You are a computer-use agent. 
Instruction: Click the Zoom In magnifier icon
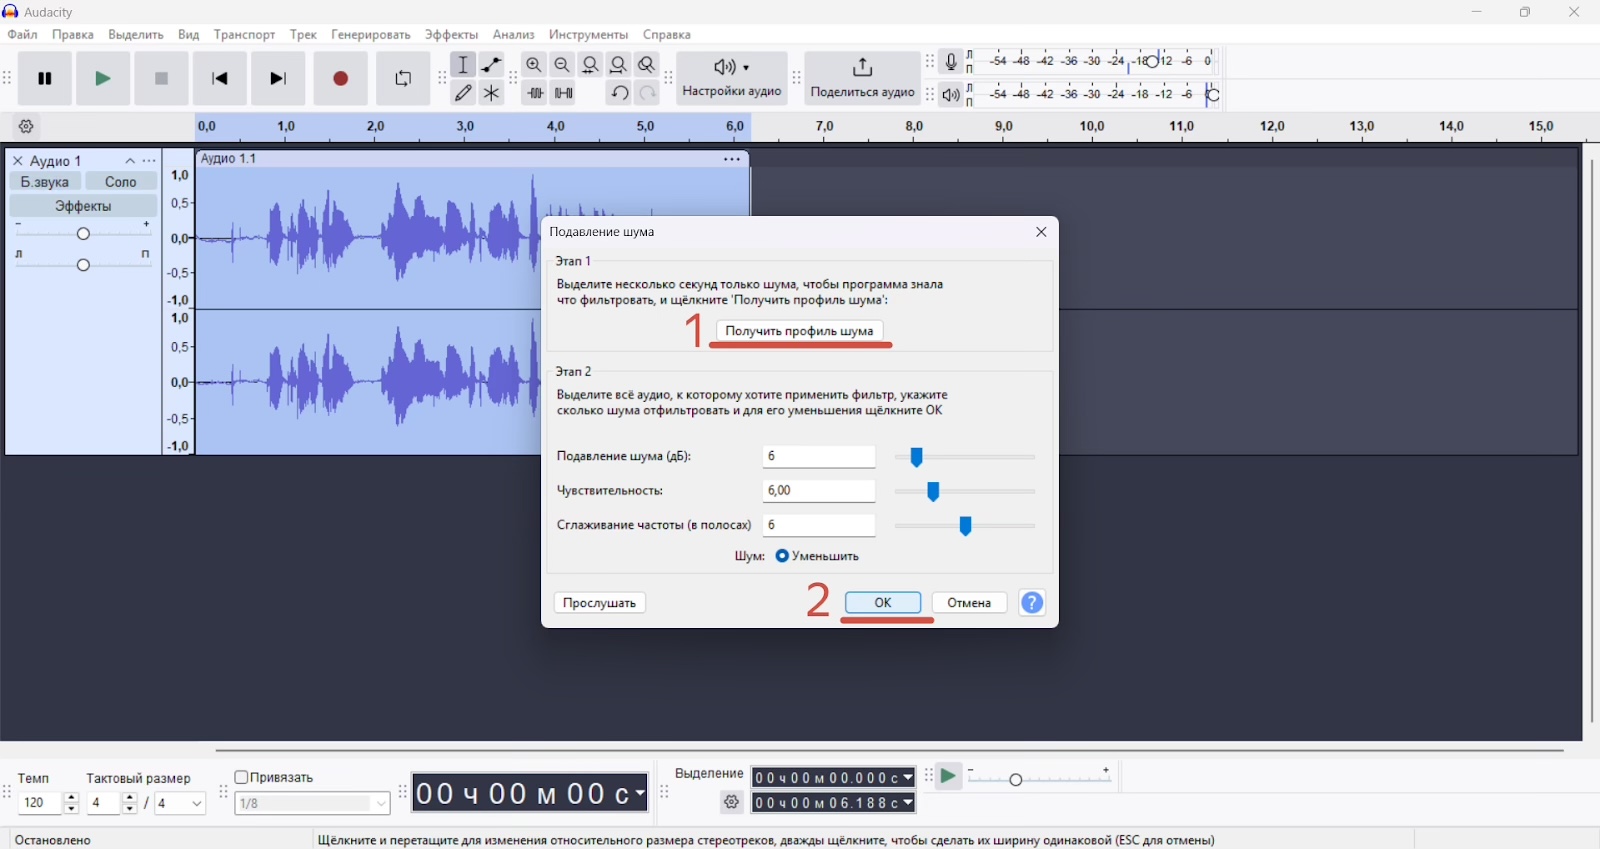point(535,65)
